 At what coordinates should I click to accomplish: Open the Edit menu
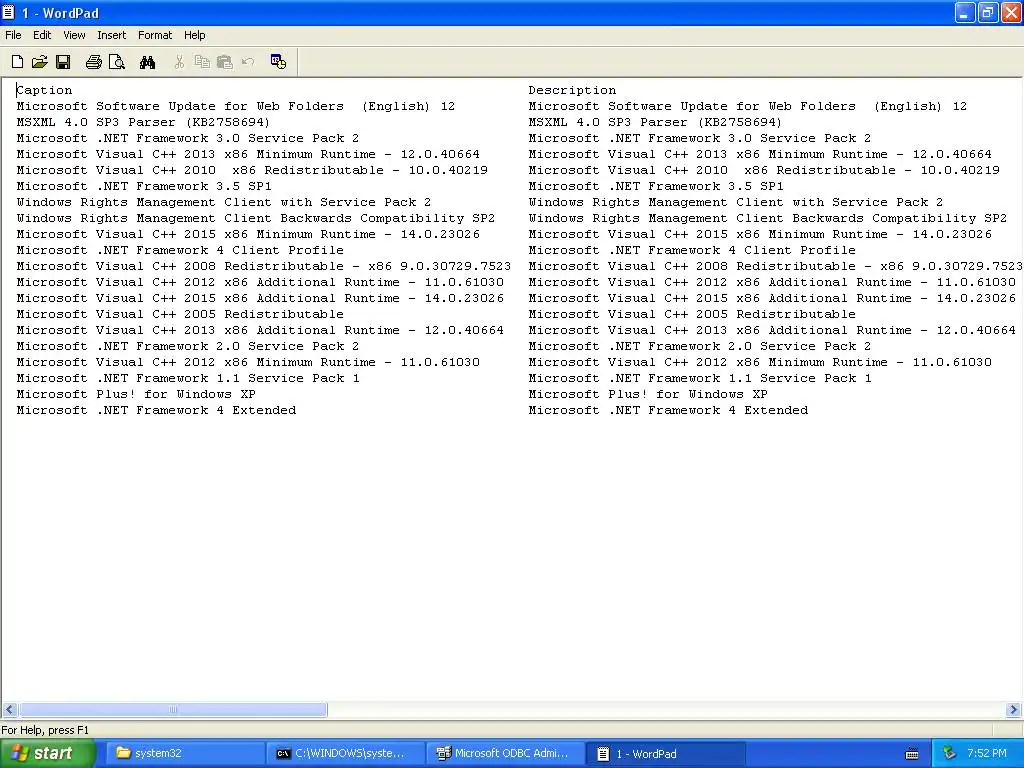click(42, 35)
